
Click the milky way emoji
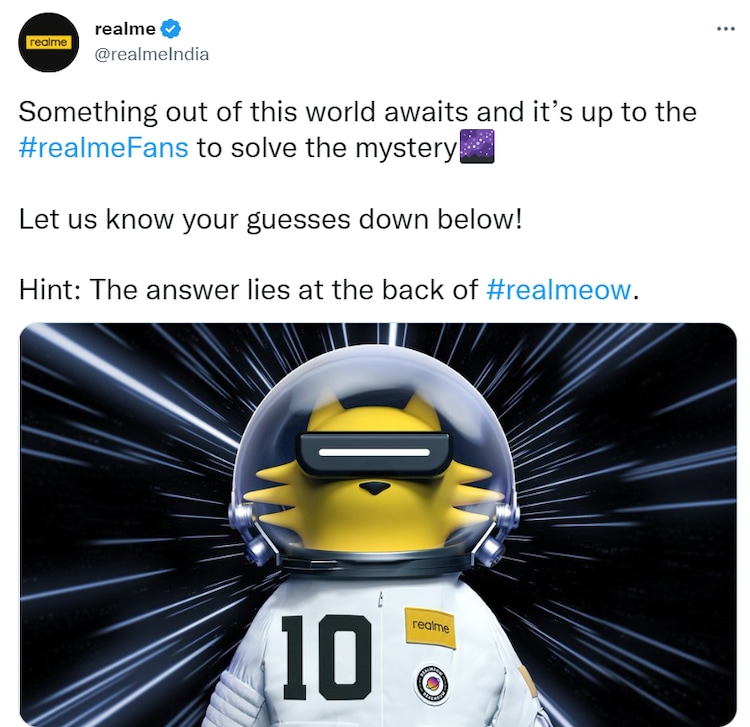476,146
